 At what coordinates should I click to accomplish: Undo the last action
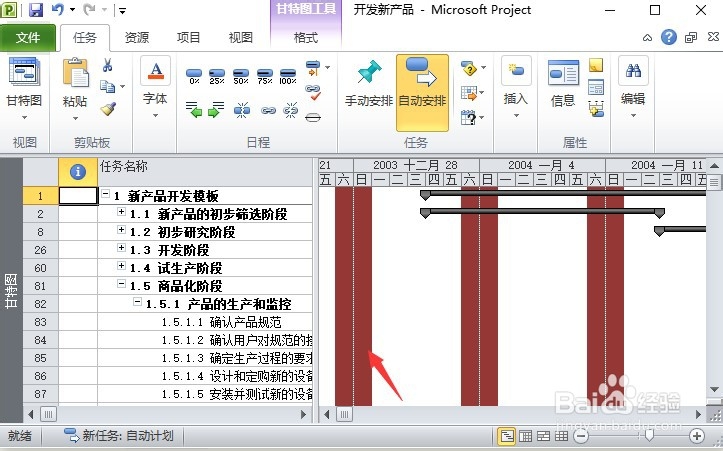tap(58, 10)
